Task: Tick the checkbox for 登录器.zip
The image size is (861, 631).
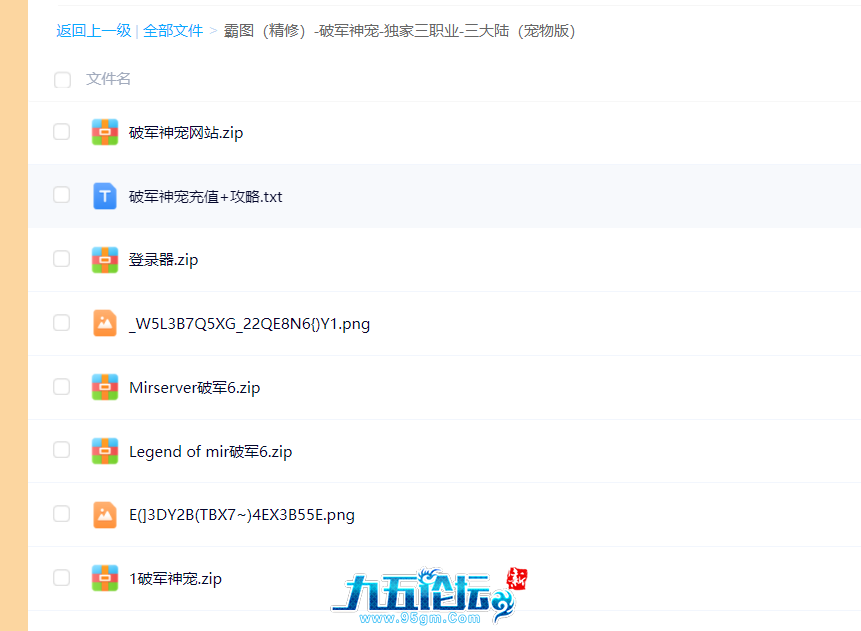Action: (x=62, y=259)
